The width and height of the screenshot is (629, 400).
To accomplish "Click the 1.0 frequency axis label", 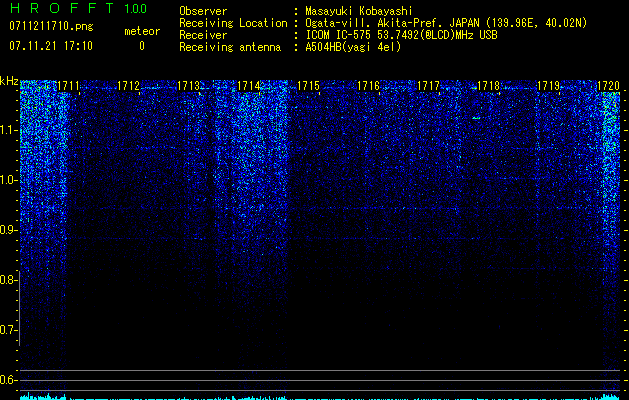I will (x=9, y=180).
